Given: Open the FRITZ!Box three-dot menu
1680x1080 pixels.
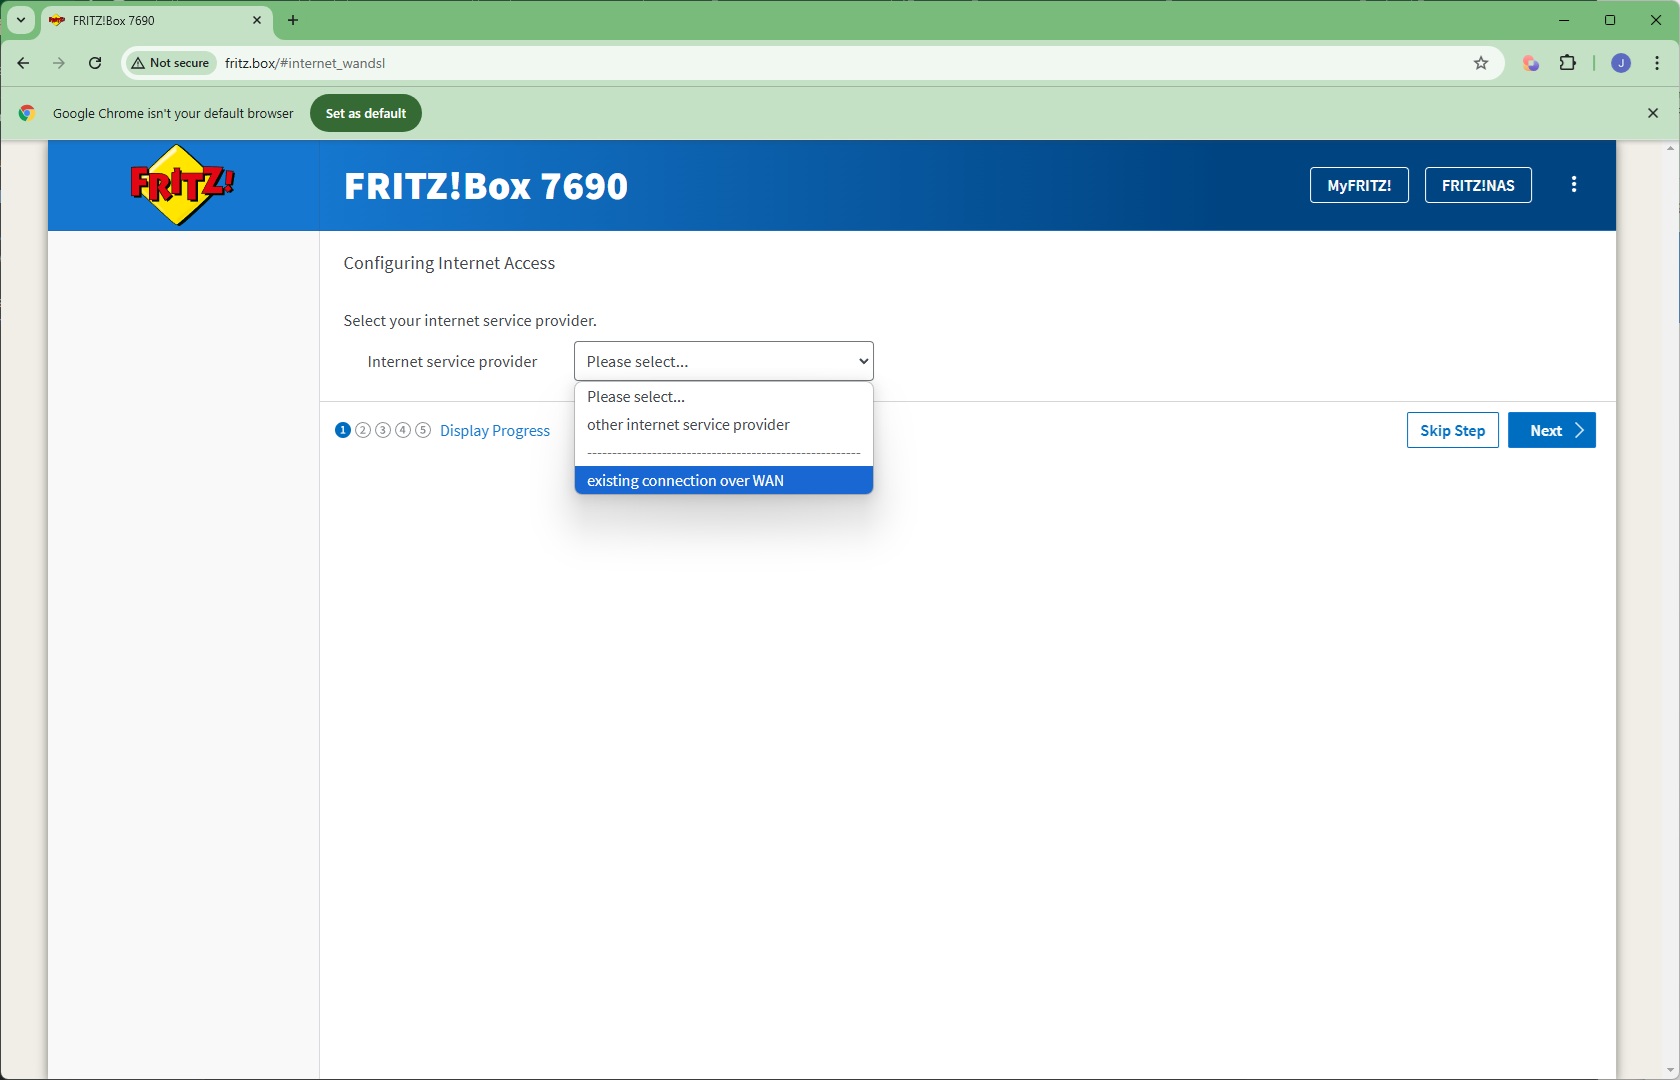Looking at the screenshot, I should (x=1574, y=185).
